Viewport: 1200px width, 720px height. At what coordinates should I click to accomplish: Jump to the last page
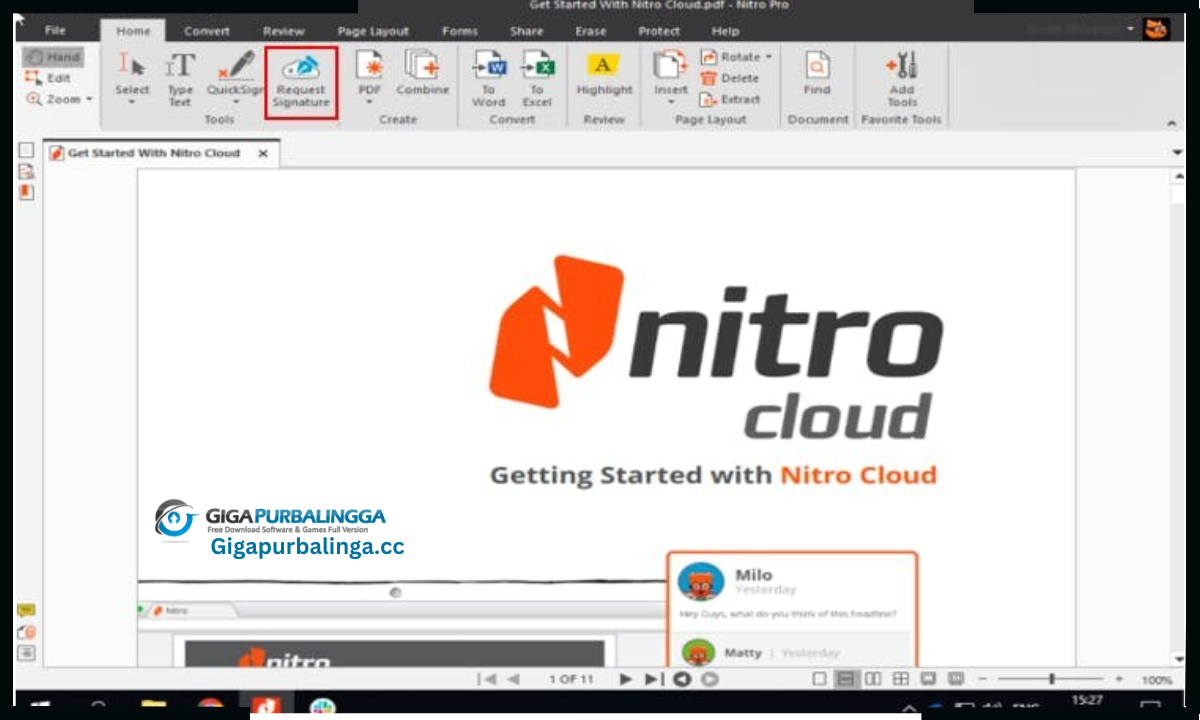click(x=653, y=679)
